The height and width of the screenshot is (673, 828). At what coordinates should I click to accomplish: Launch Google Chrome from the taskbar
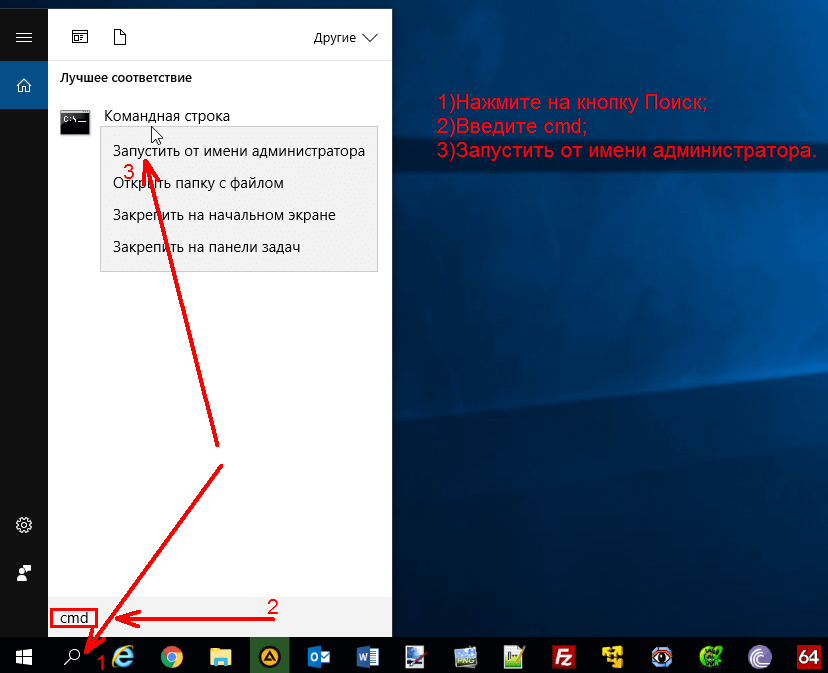(x=172, y=656)
